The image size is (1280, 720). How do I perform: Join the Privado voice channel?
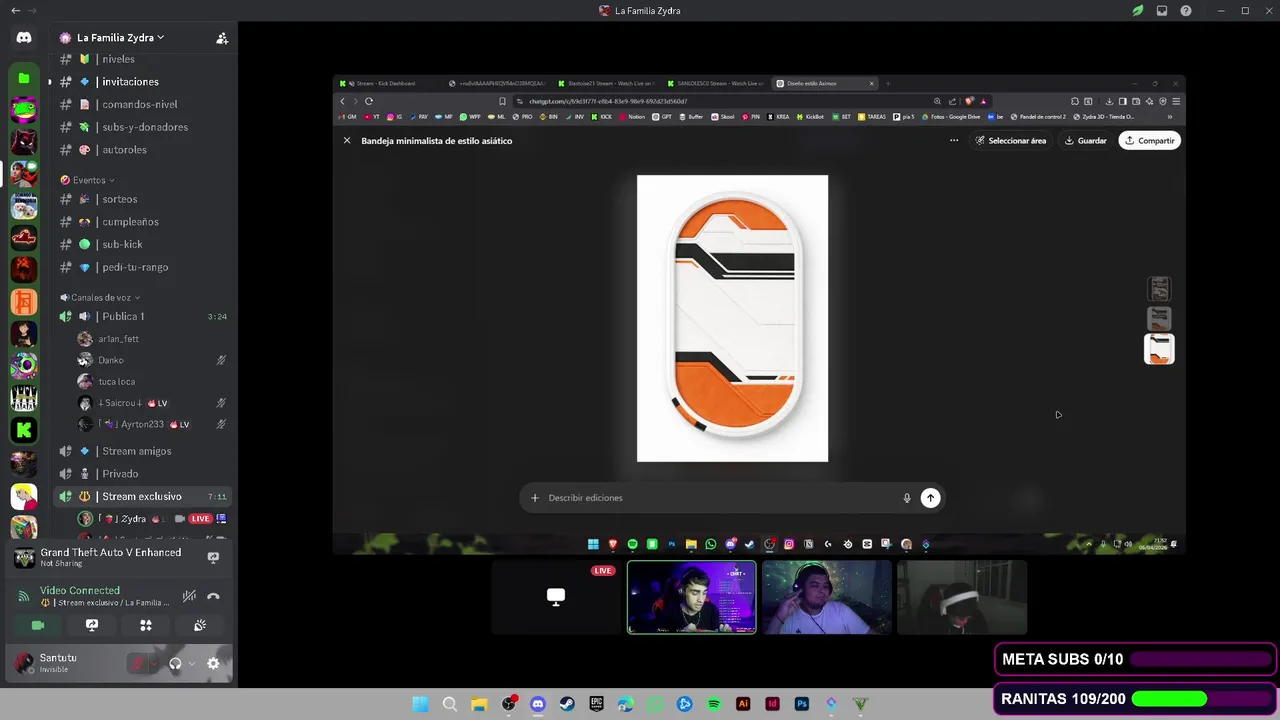click(x=143, y=474)
